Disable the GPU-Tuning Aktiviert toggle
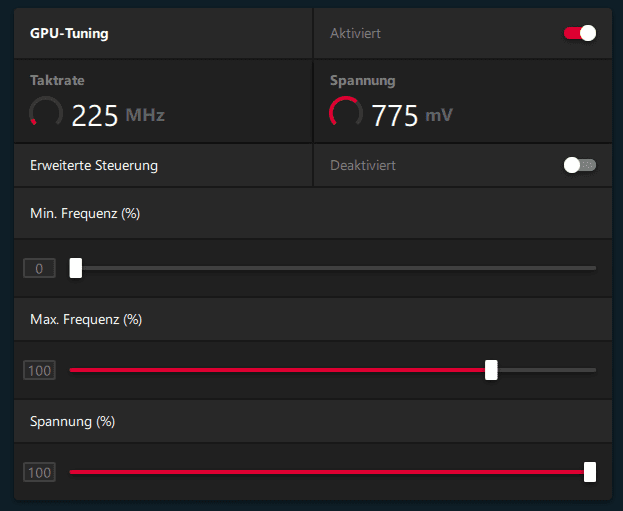623x511 pixels. point(580,33)
